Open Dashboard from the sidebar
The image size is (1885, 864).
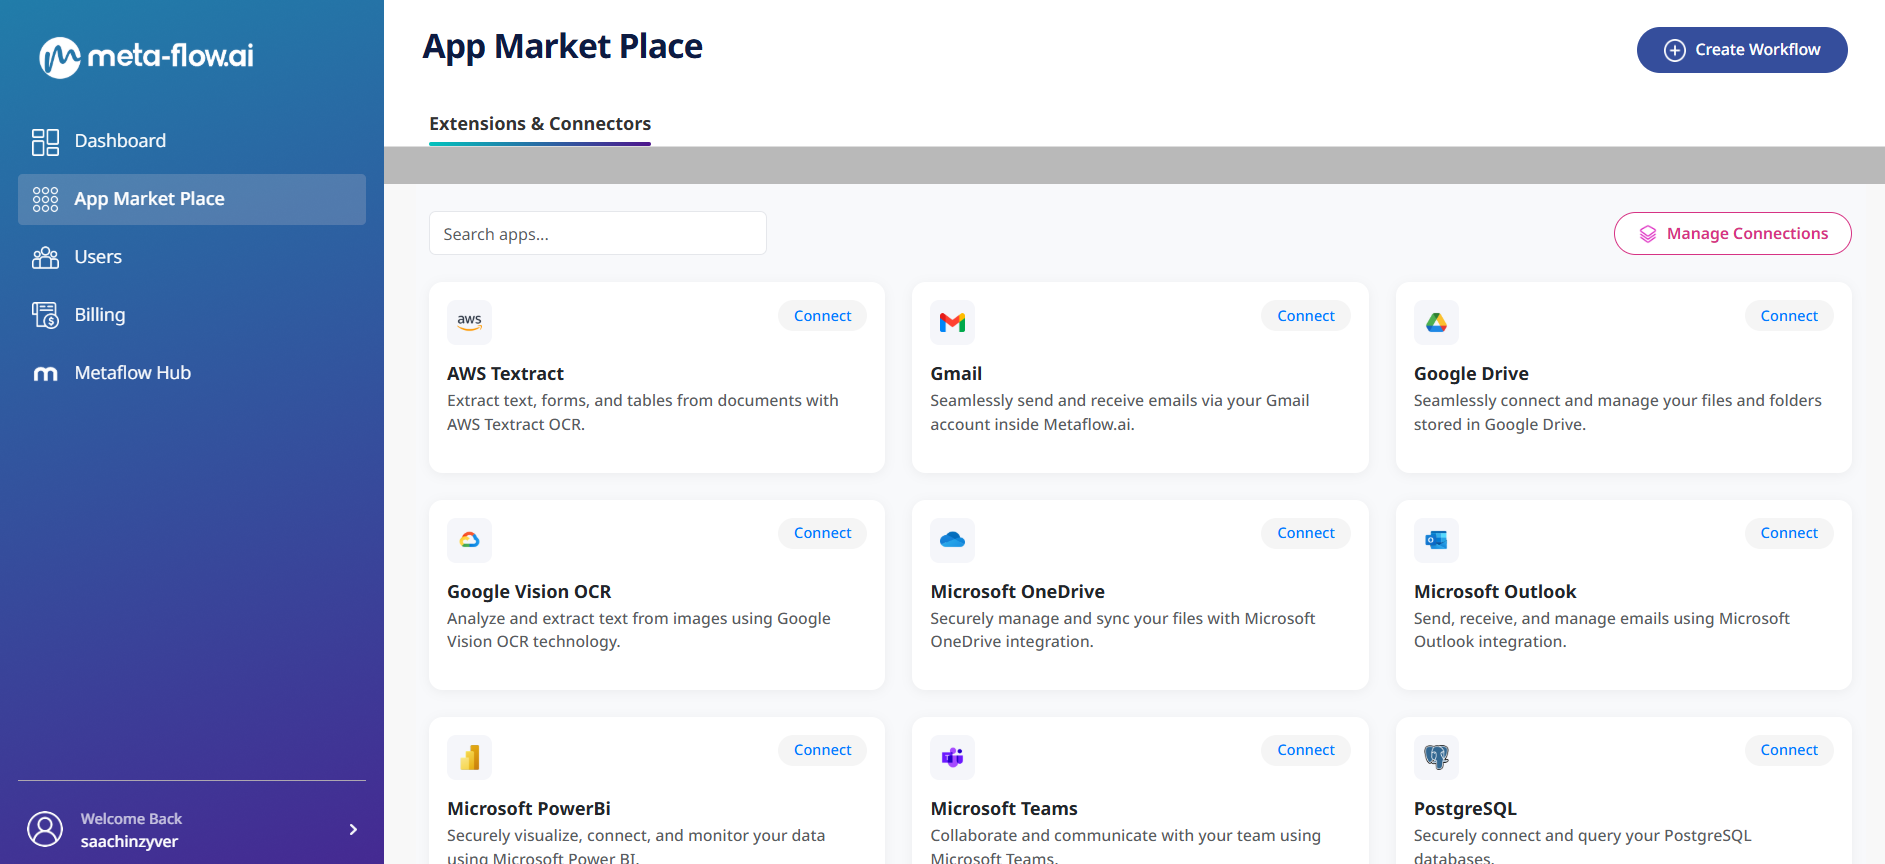(192, 141)
